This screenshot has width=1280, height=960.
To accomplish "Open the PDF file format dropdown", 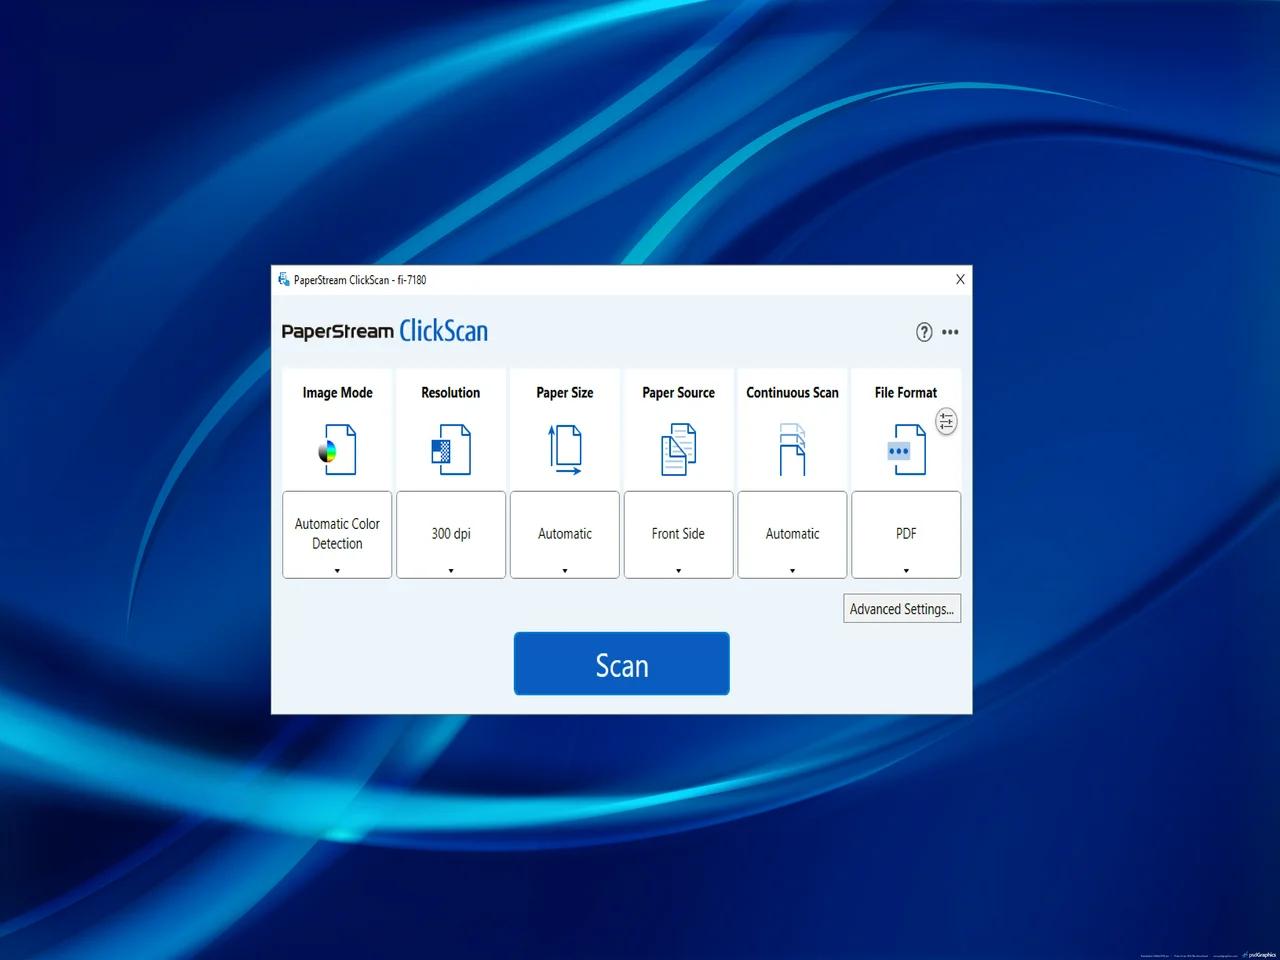I will coord(906,535).
